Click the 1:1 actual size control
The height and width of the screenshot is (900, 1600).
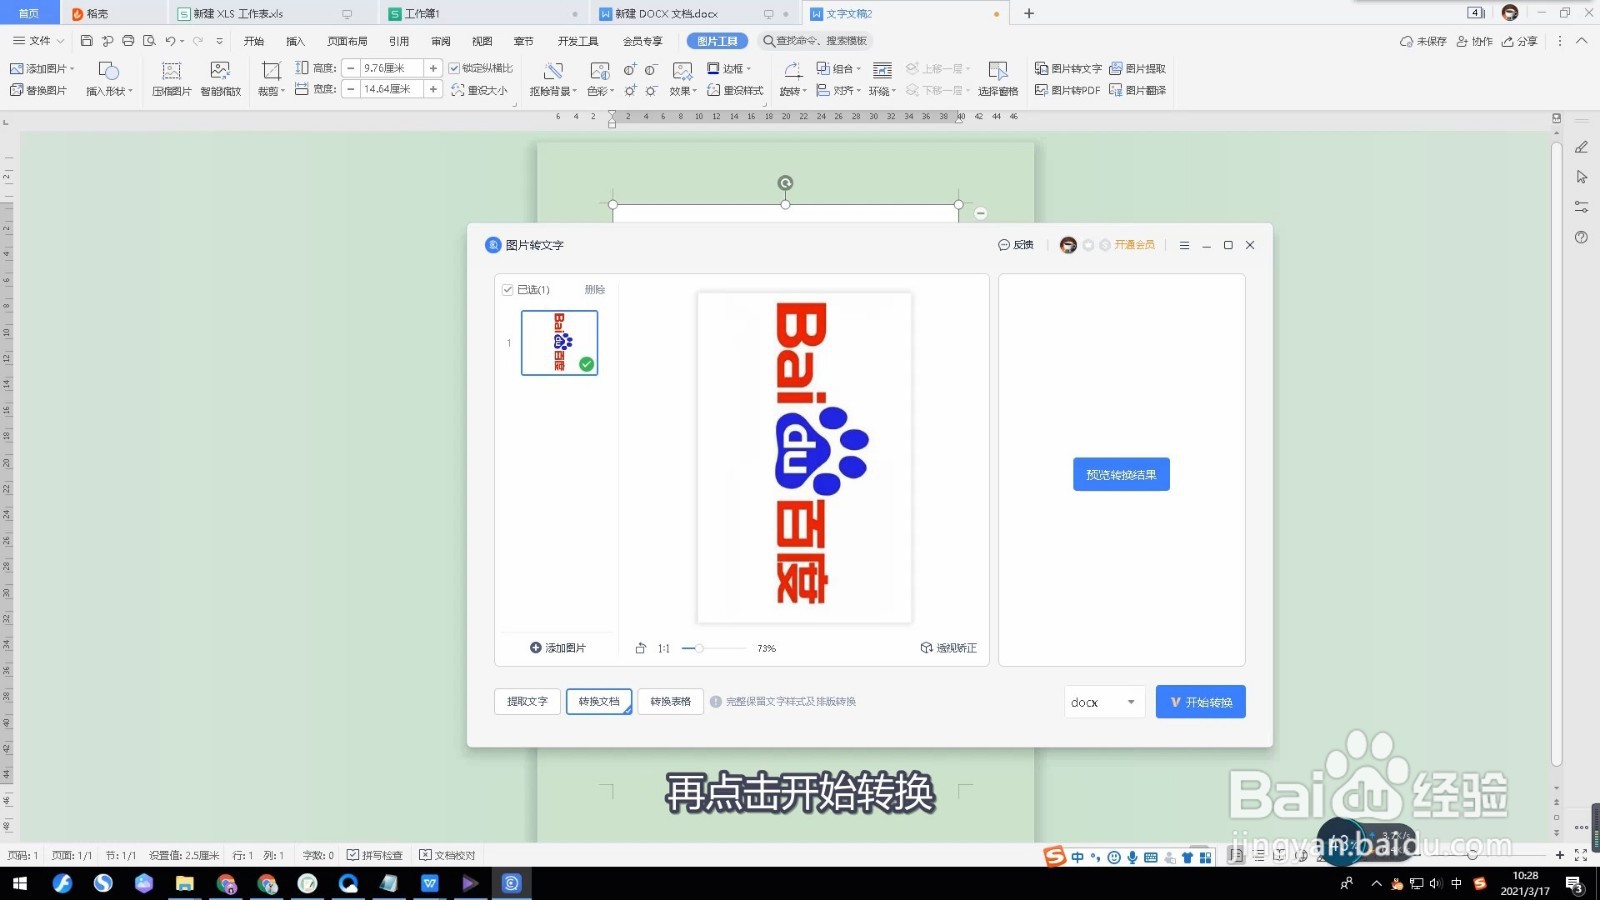point(664,648)
